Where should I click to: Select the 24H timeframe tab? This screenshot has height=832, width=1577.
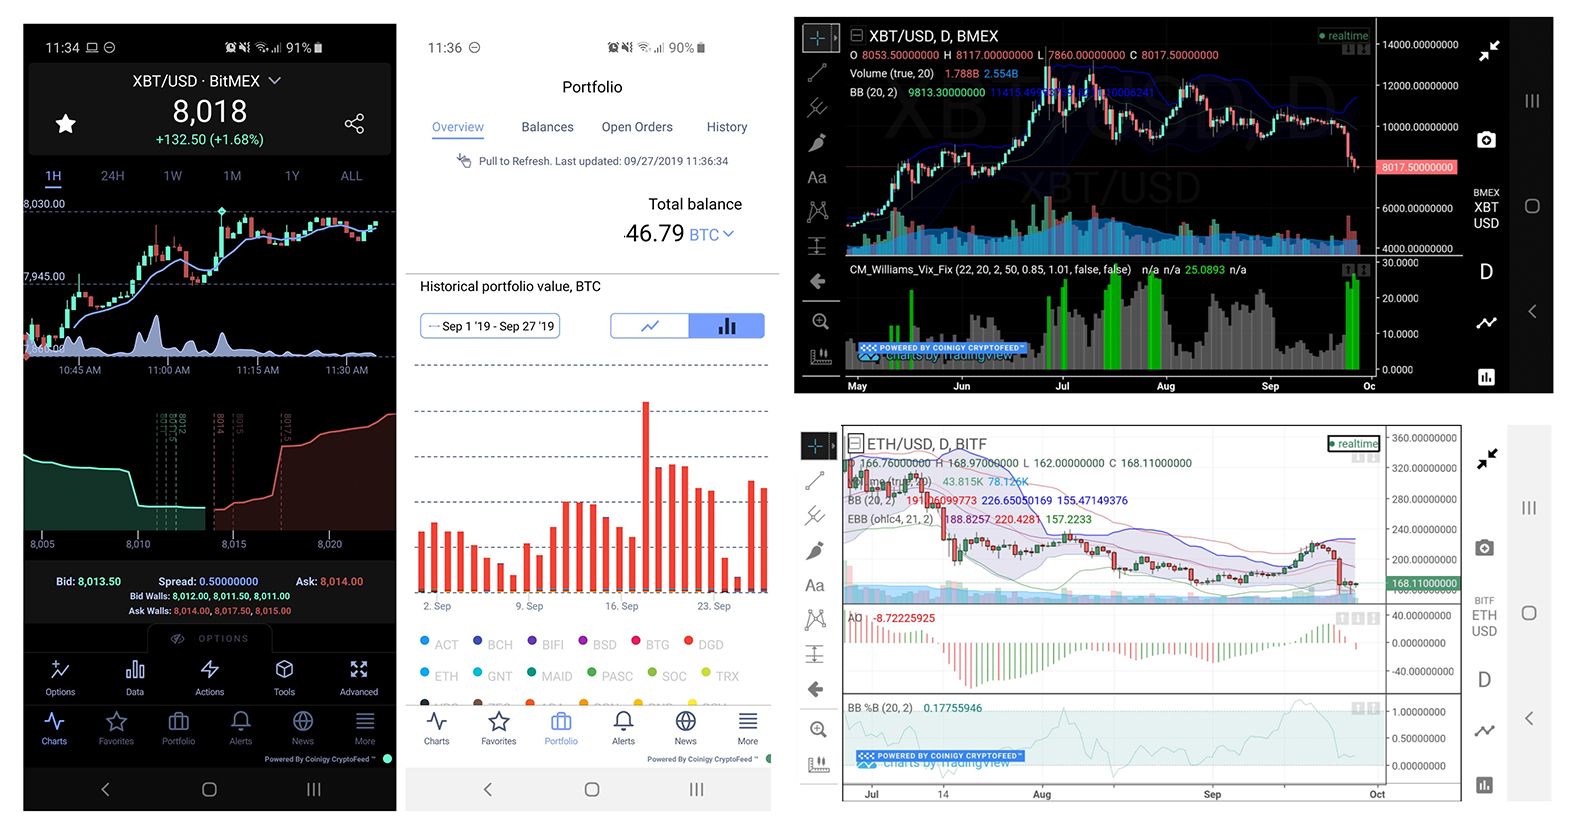tap(113, 176)
